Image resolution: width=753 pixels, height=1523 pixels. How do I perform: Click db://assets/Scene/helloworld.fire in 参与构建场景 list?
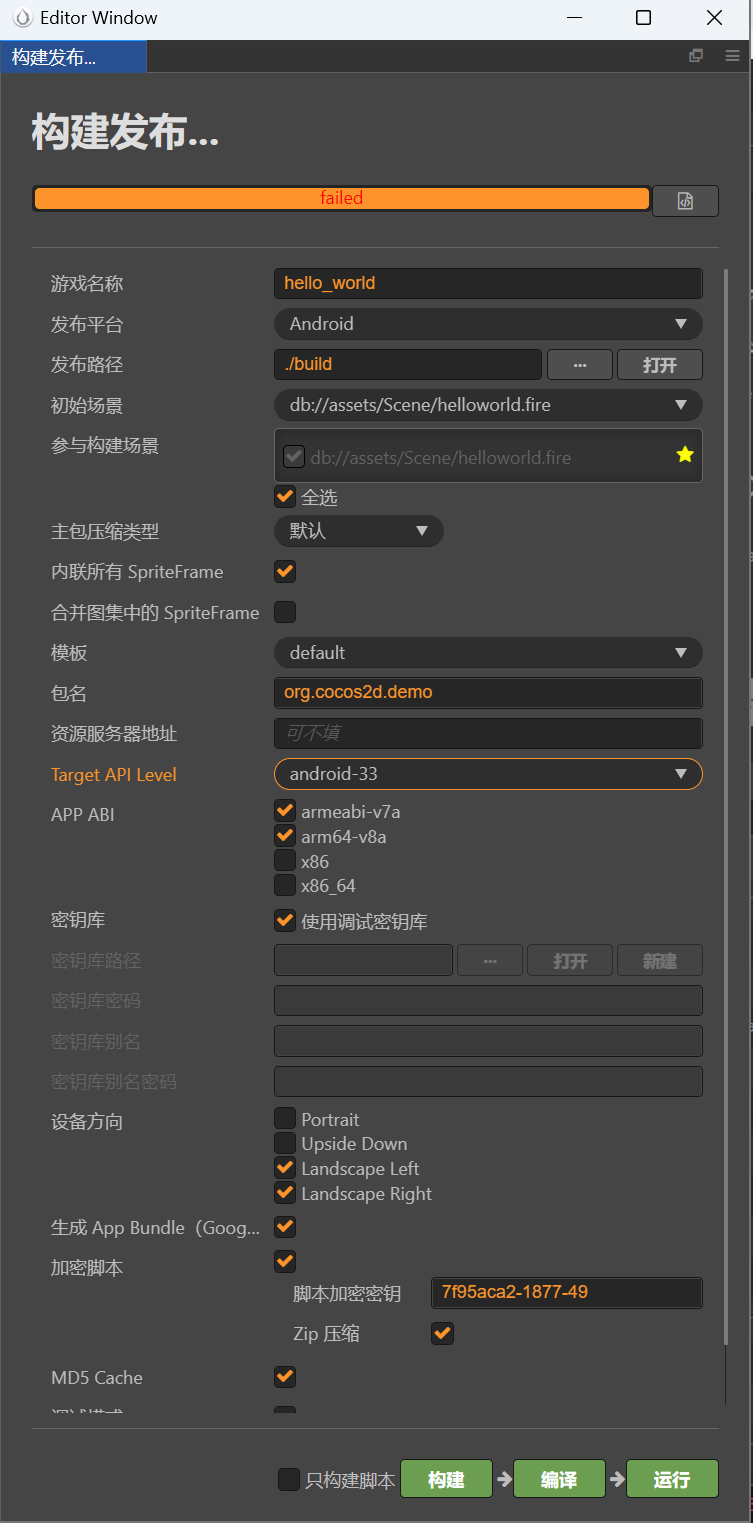tap(441, 457)
